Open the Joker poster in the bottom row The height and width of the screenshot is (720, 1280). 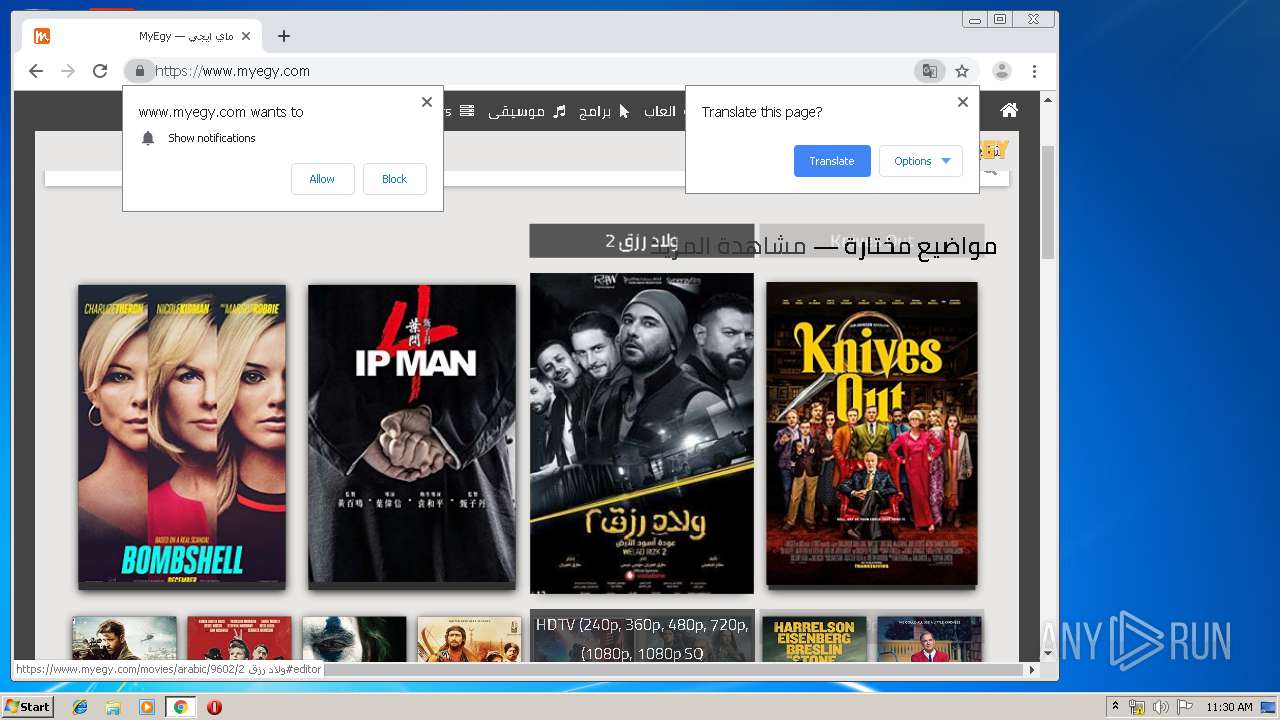[x=355, y=639]
